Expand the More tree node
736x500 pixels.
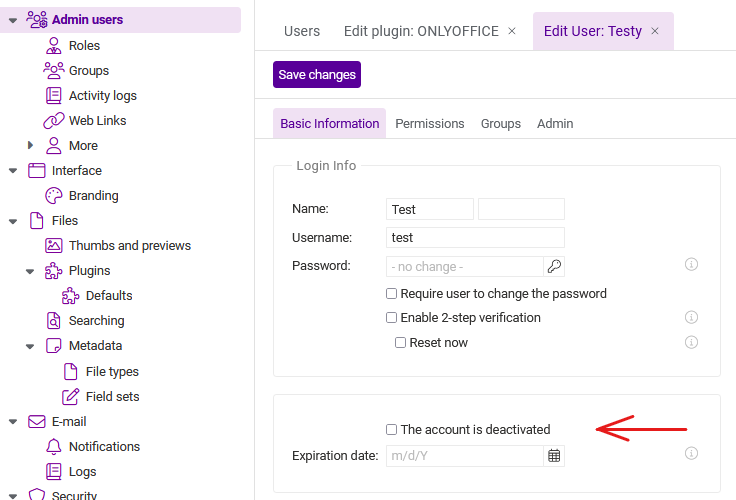(30, 145)
